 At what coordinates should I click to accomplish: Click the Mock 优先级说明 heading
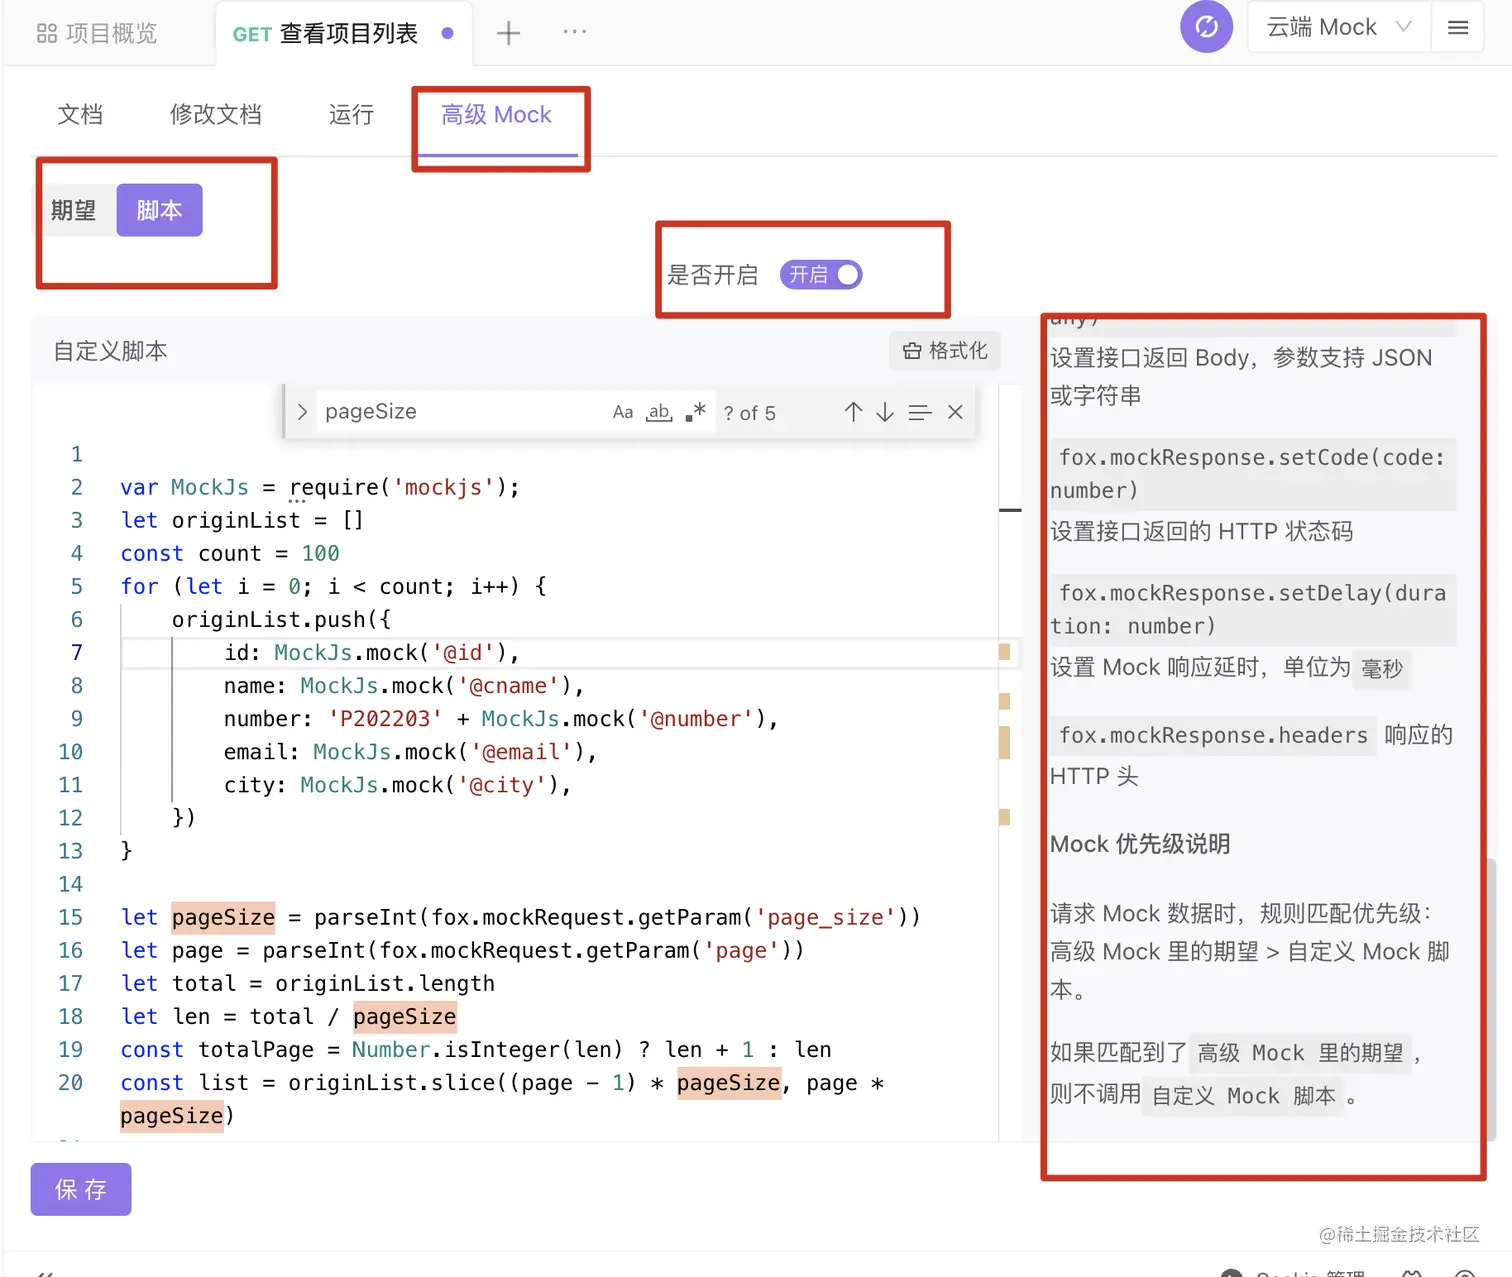point(1140,844)
